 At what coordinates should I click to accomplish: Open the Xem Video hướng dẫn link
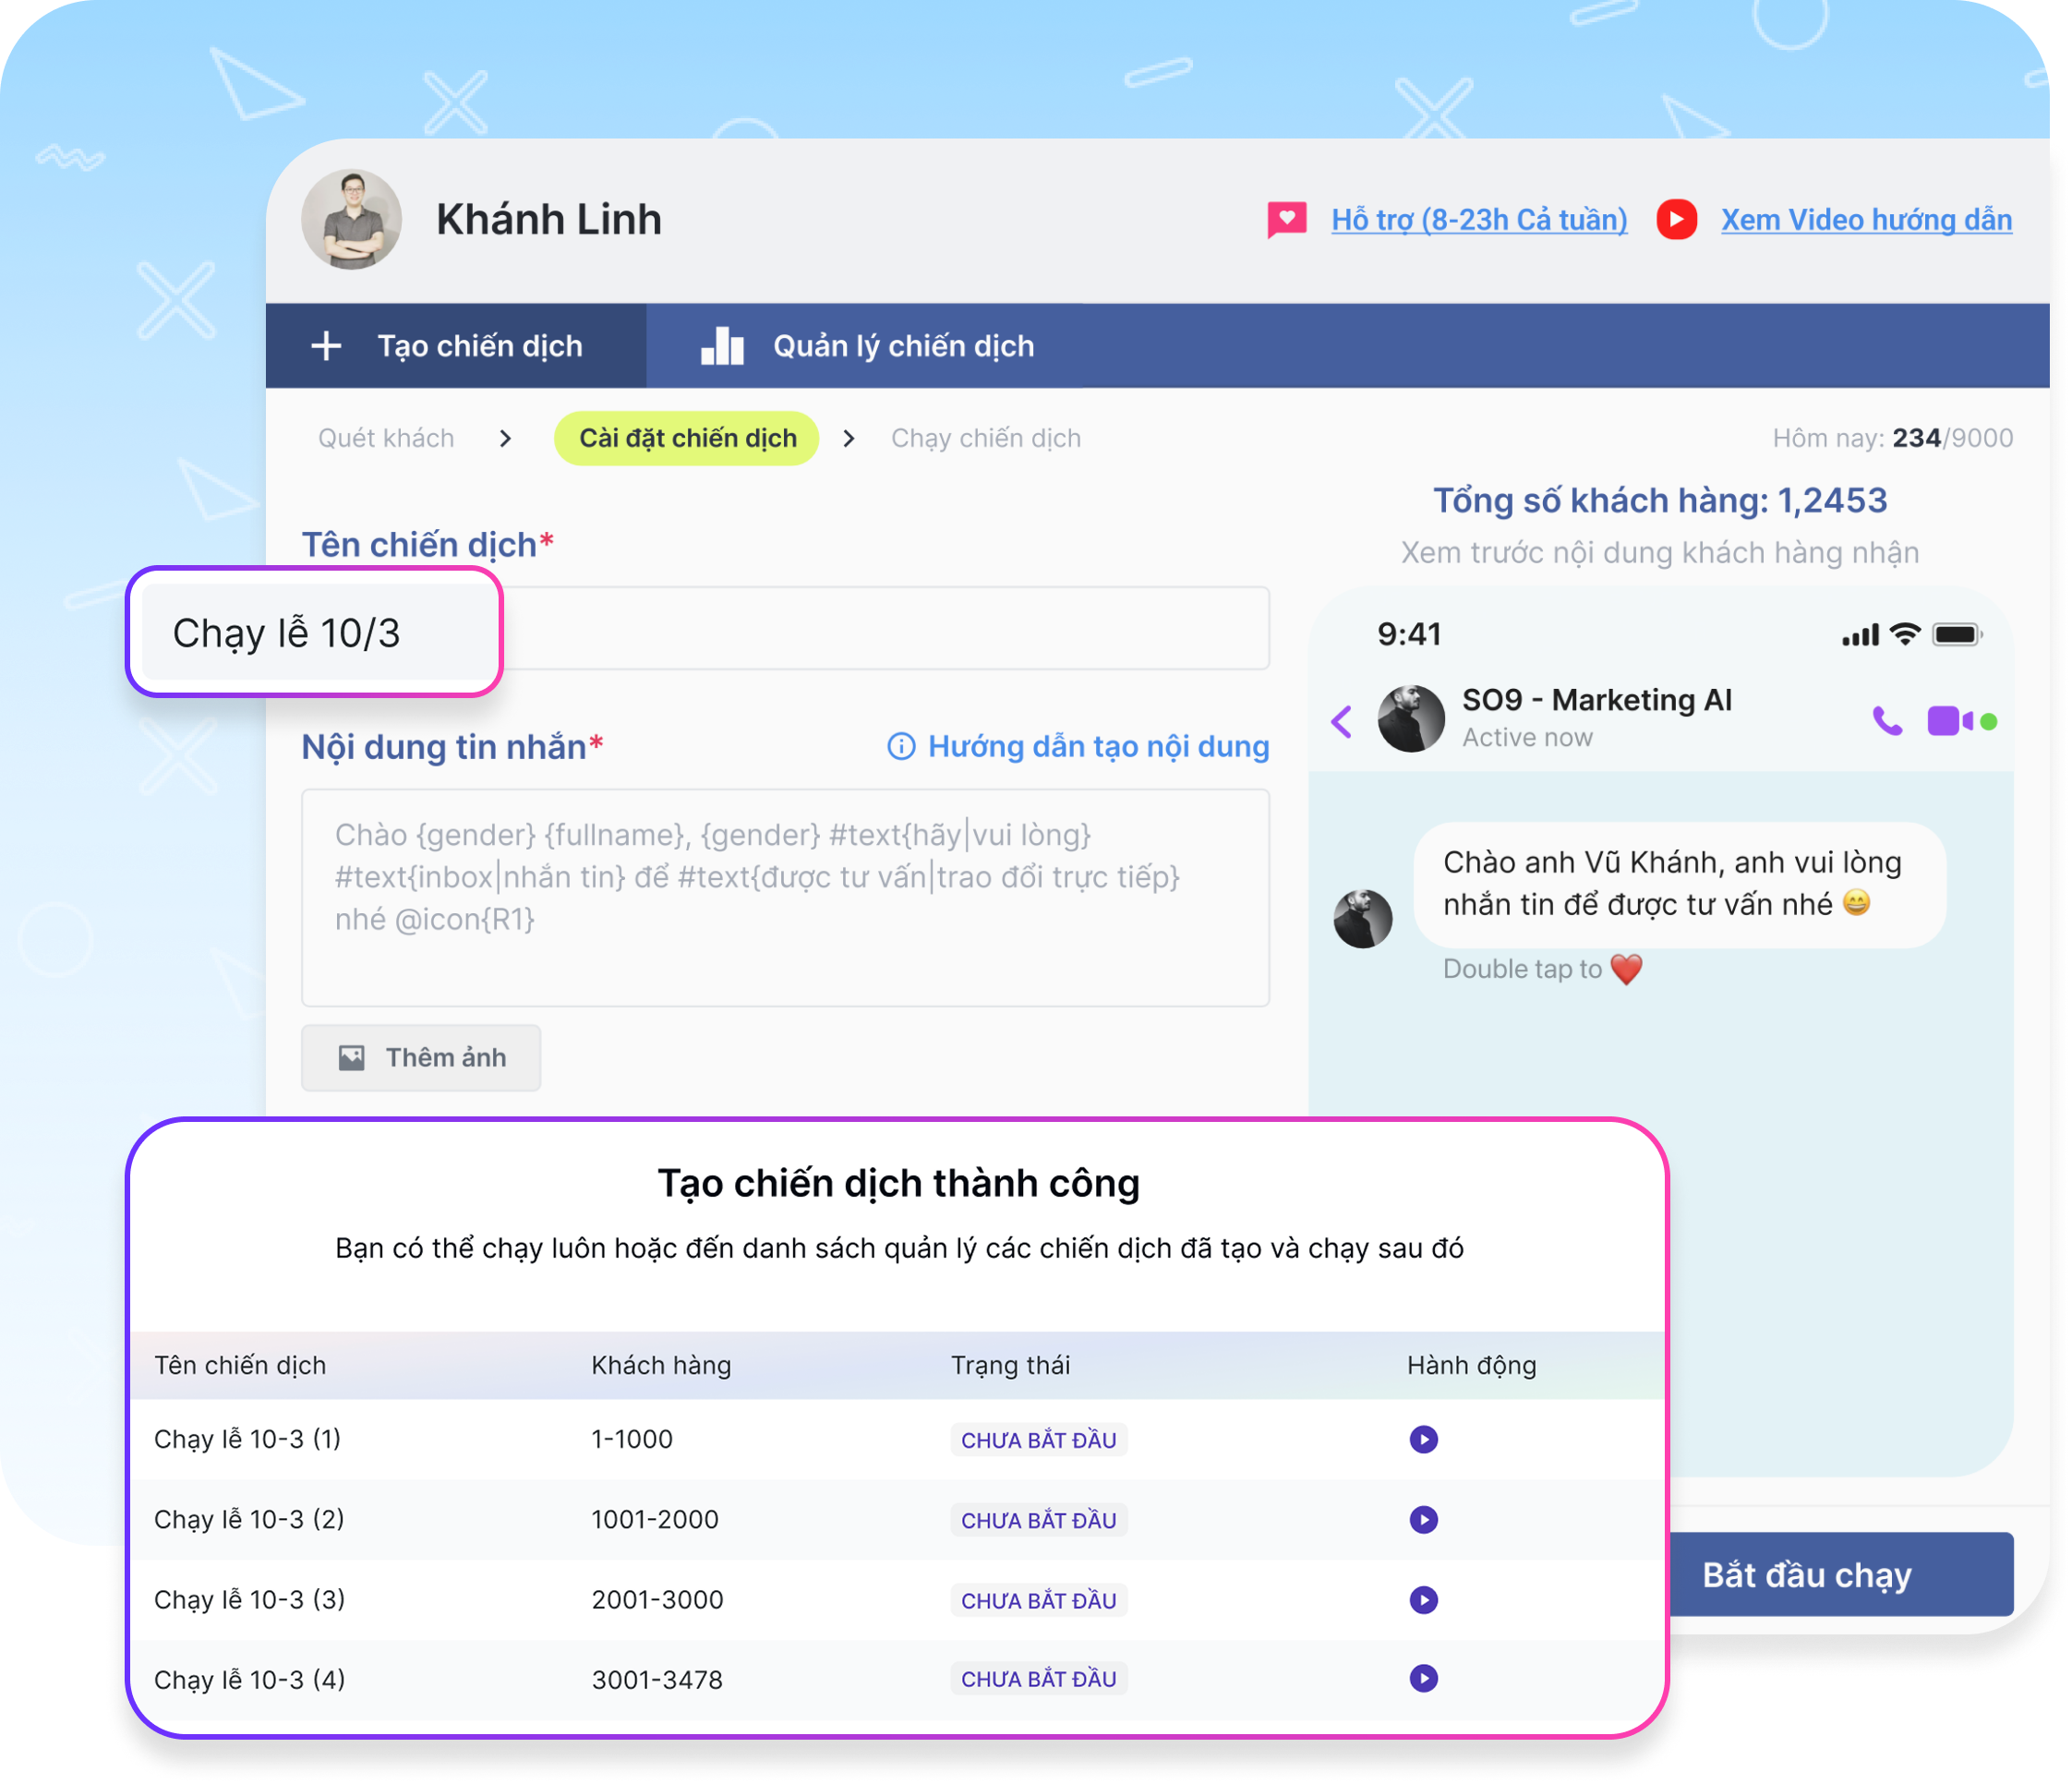(1866, 219)
